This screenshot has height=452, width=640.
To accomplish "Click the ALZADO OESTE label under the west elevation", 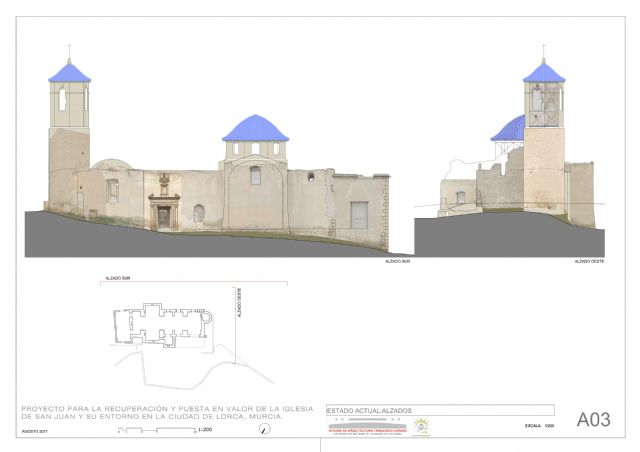I will (588, 261).
